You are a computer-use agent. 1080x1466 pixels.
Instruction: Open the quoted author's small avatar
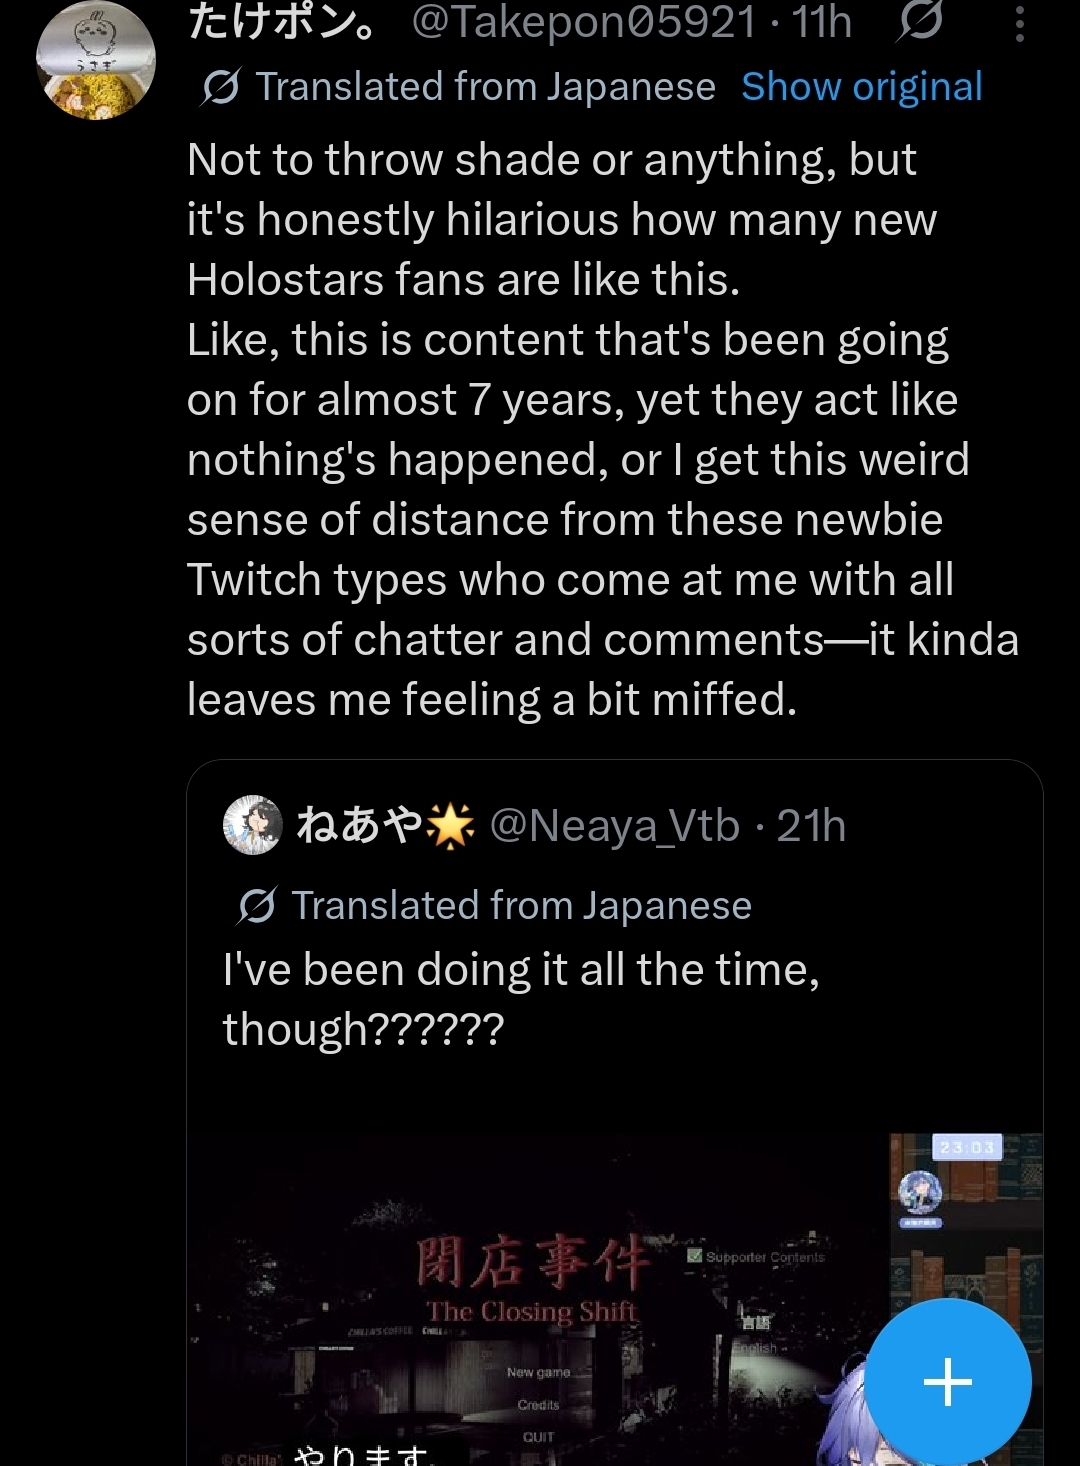[x=252, y=826]
